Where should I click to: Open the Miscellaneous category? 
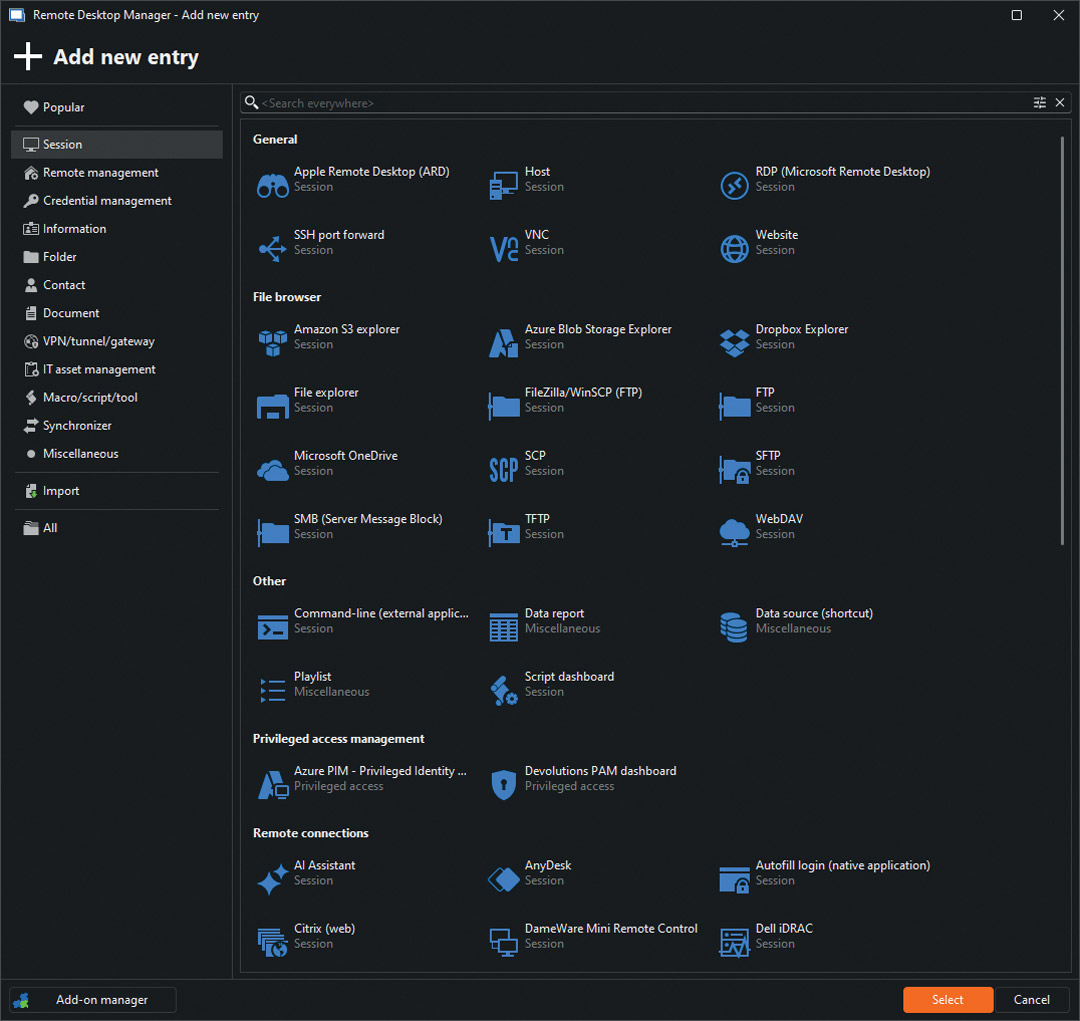(x=117, y=454)
